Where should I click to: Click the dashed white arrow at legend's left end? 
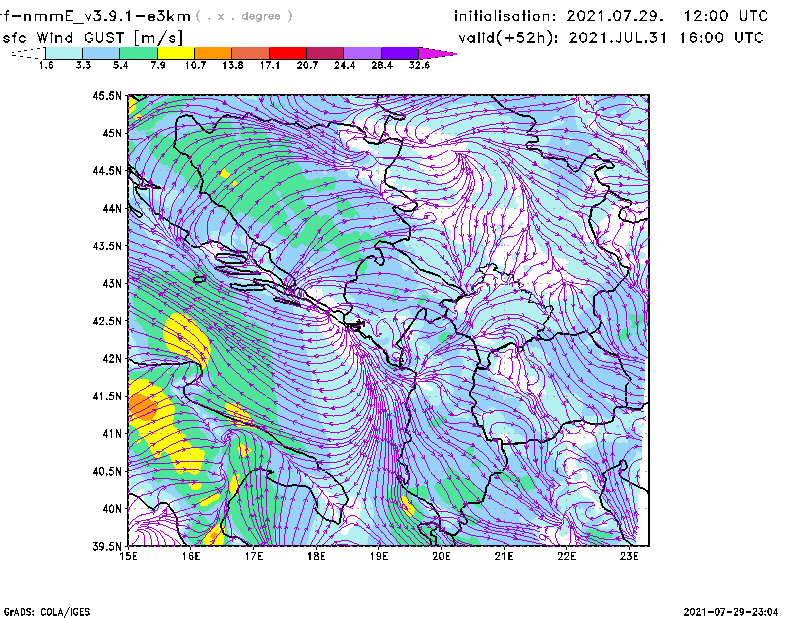tap(27, 53)
